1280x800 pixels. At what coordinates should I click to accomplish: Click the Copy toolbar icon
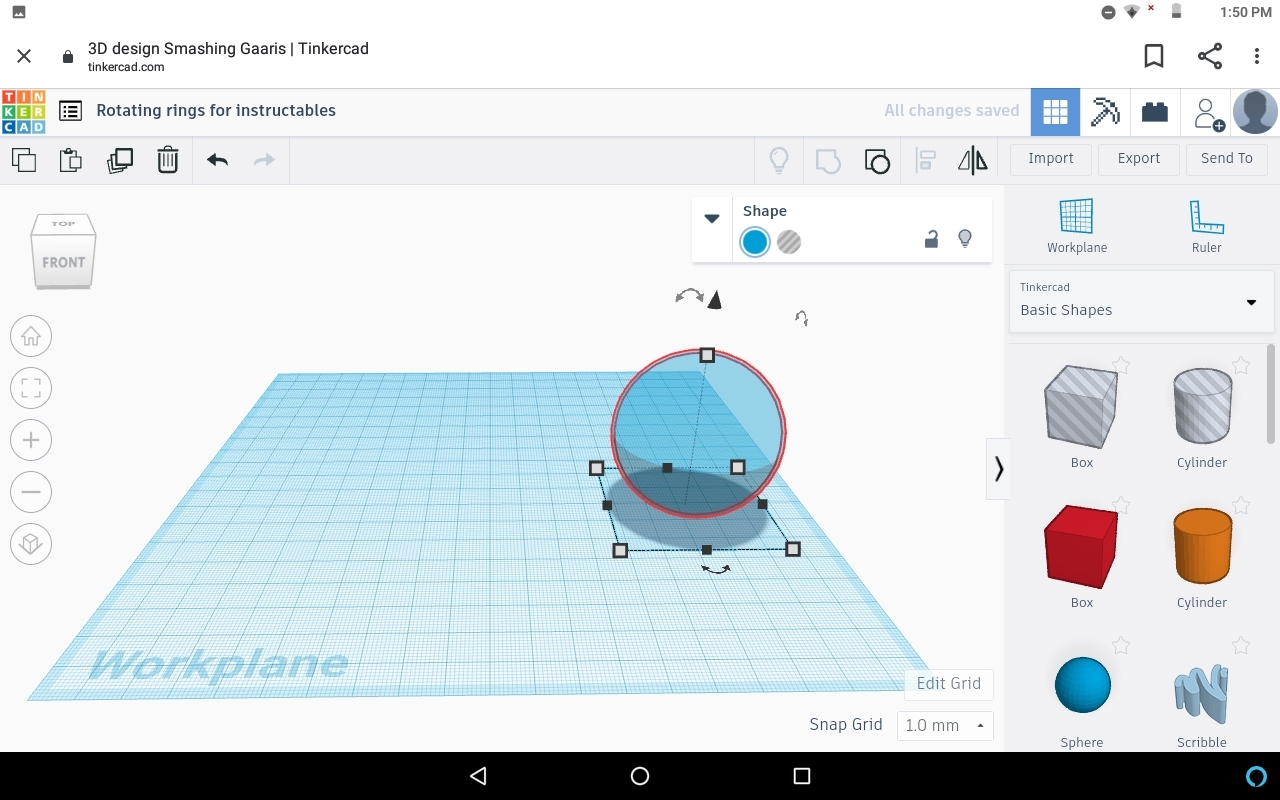point(23,160)
